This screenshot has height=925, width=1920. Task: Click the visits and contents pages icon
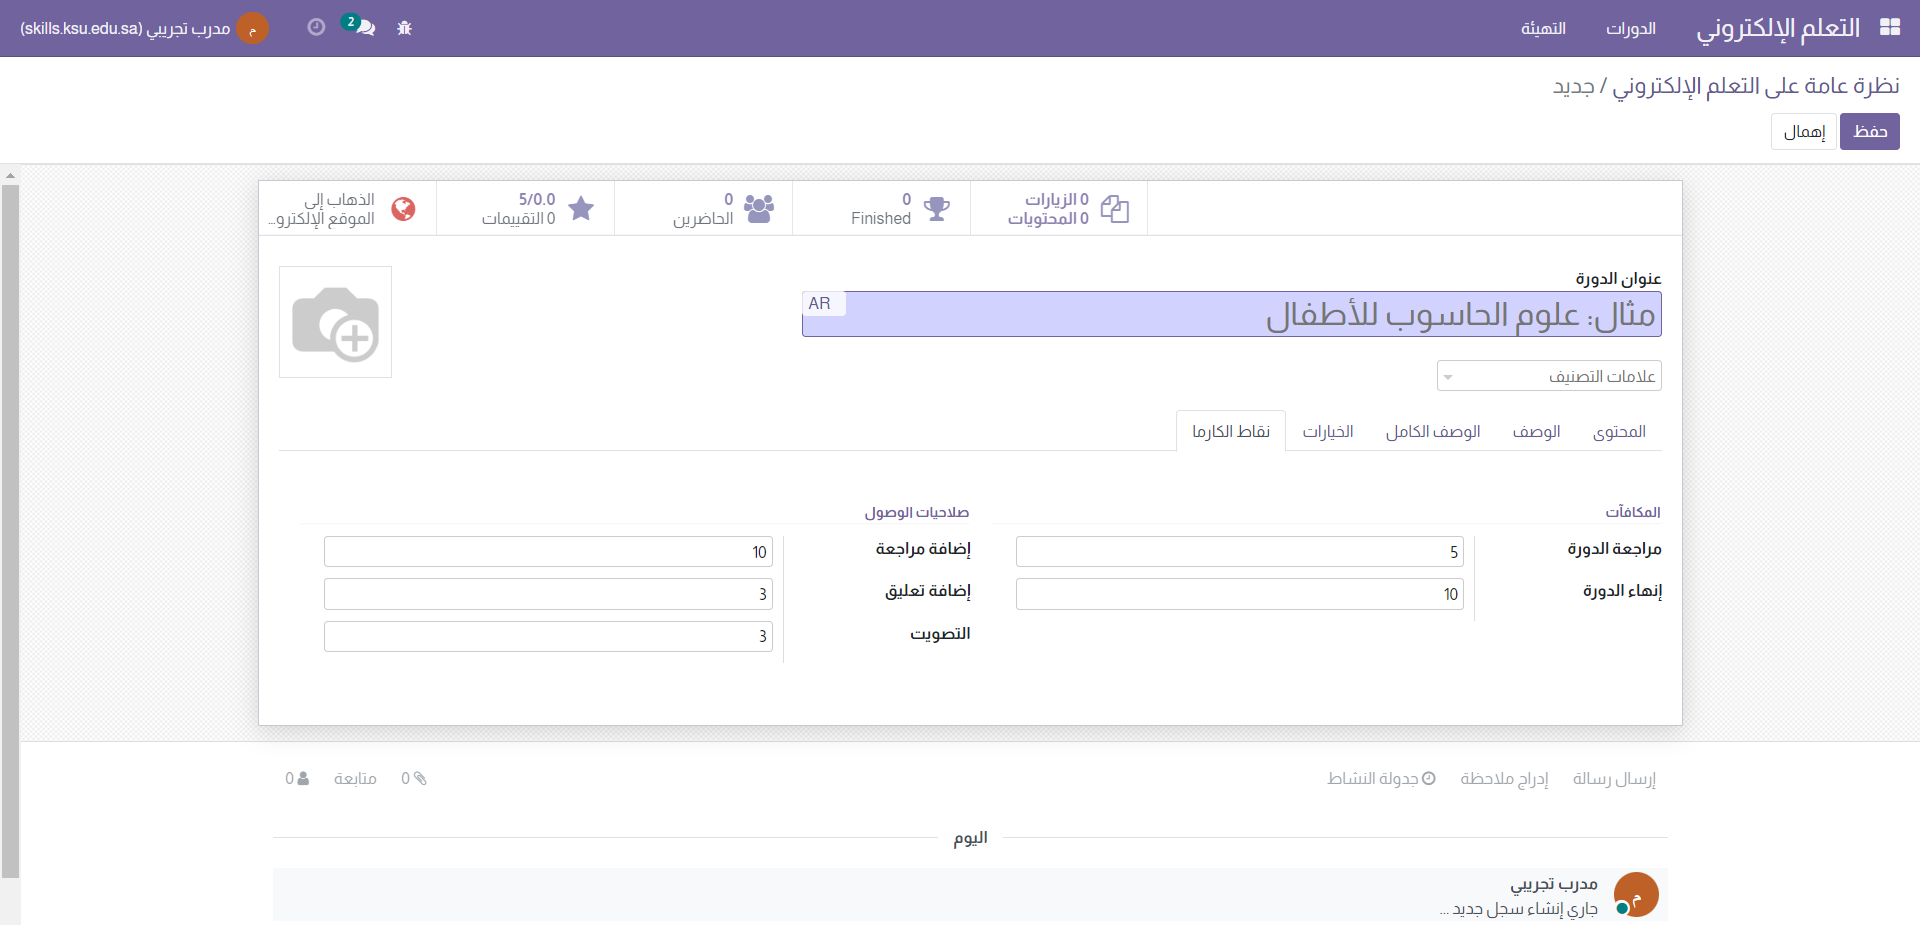pyautogui.click(x=1114, y=209)
